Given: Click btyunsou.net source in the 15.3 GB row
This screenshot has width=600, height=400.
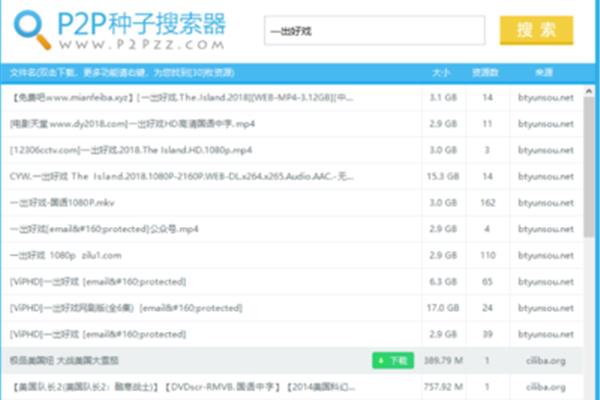Looking at the screenshot, I should pyautogui.click(x=546, y=176).
